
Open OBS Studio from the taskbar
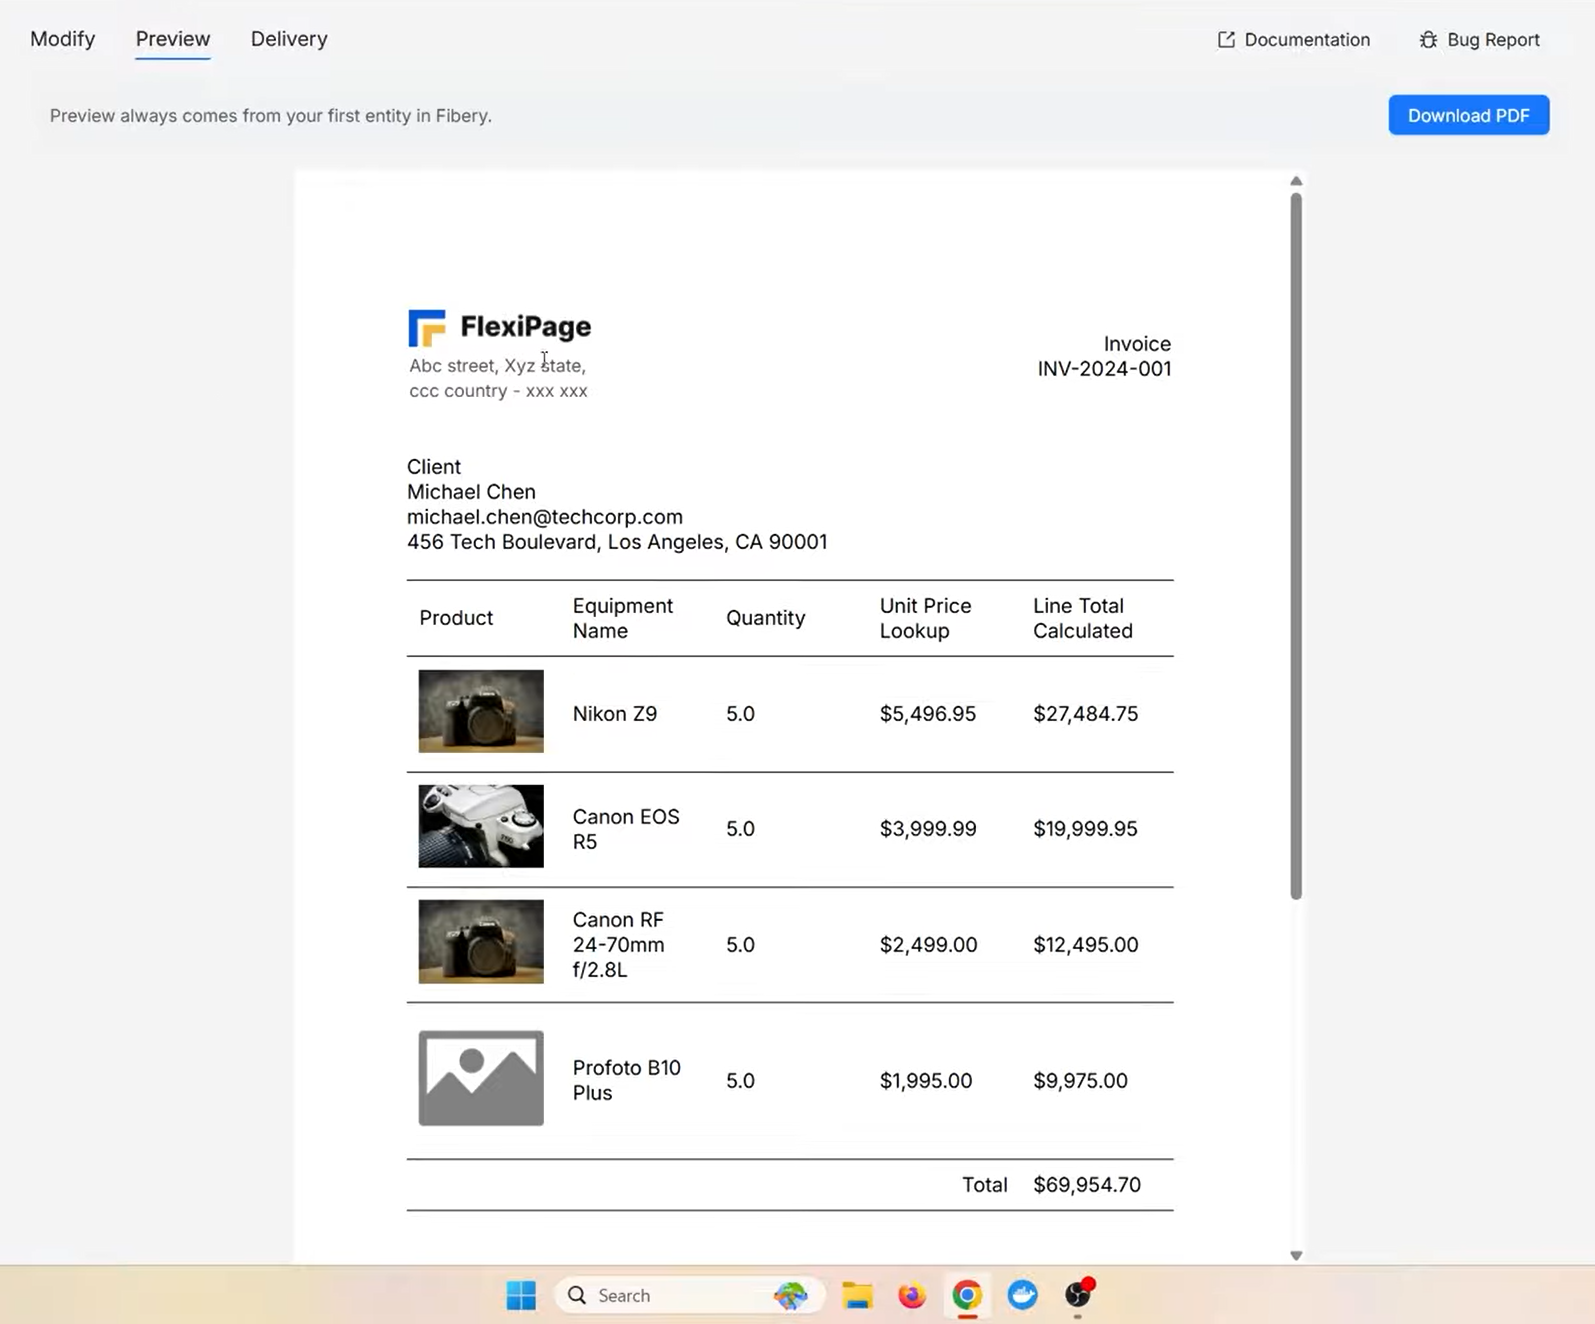pos(1077,1295)
